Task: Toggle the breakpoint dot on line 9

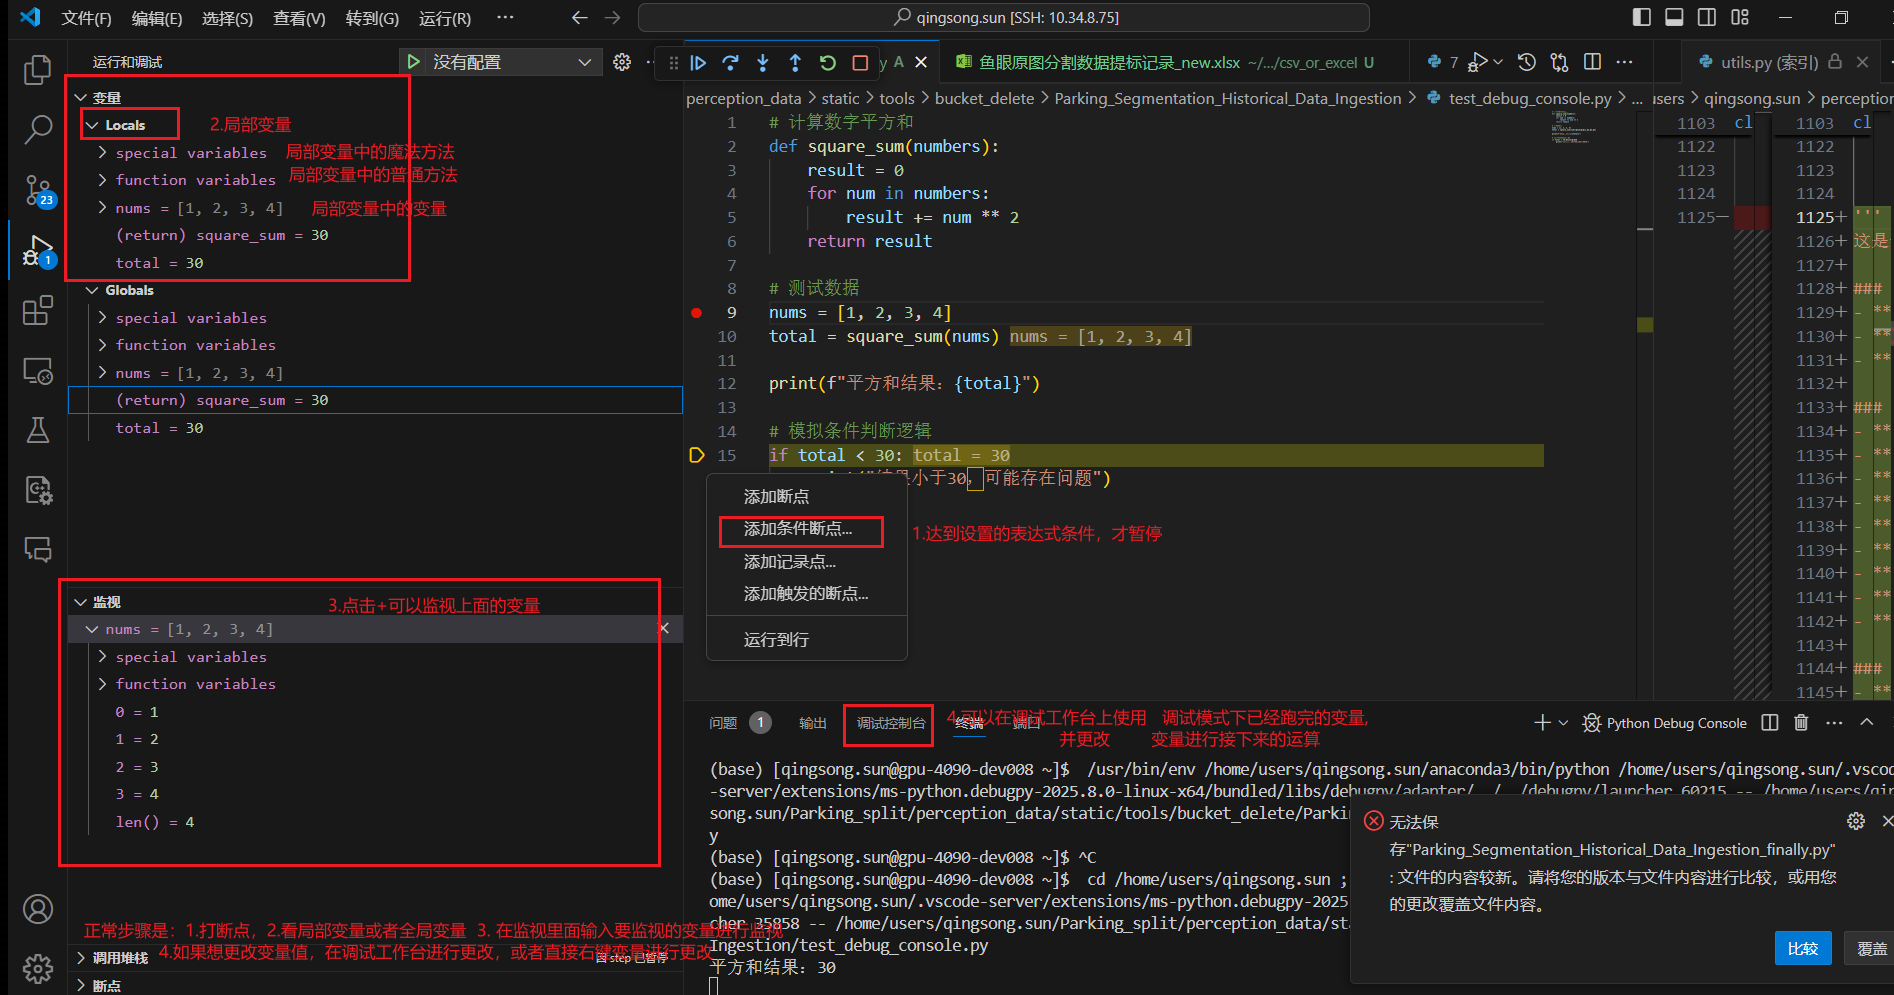Action: tap(697, 312)
